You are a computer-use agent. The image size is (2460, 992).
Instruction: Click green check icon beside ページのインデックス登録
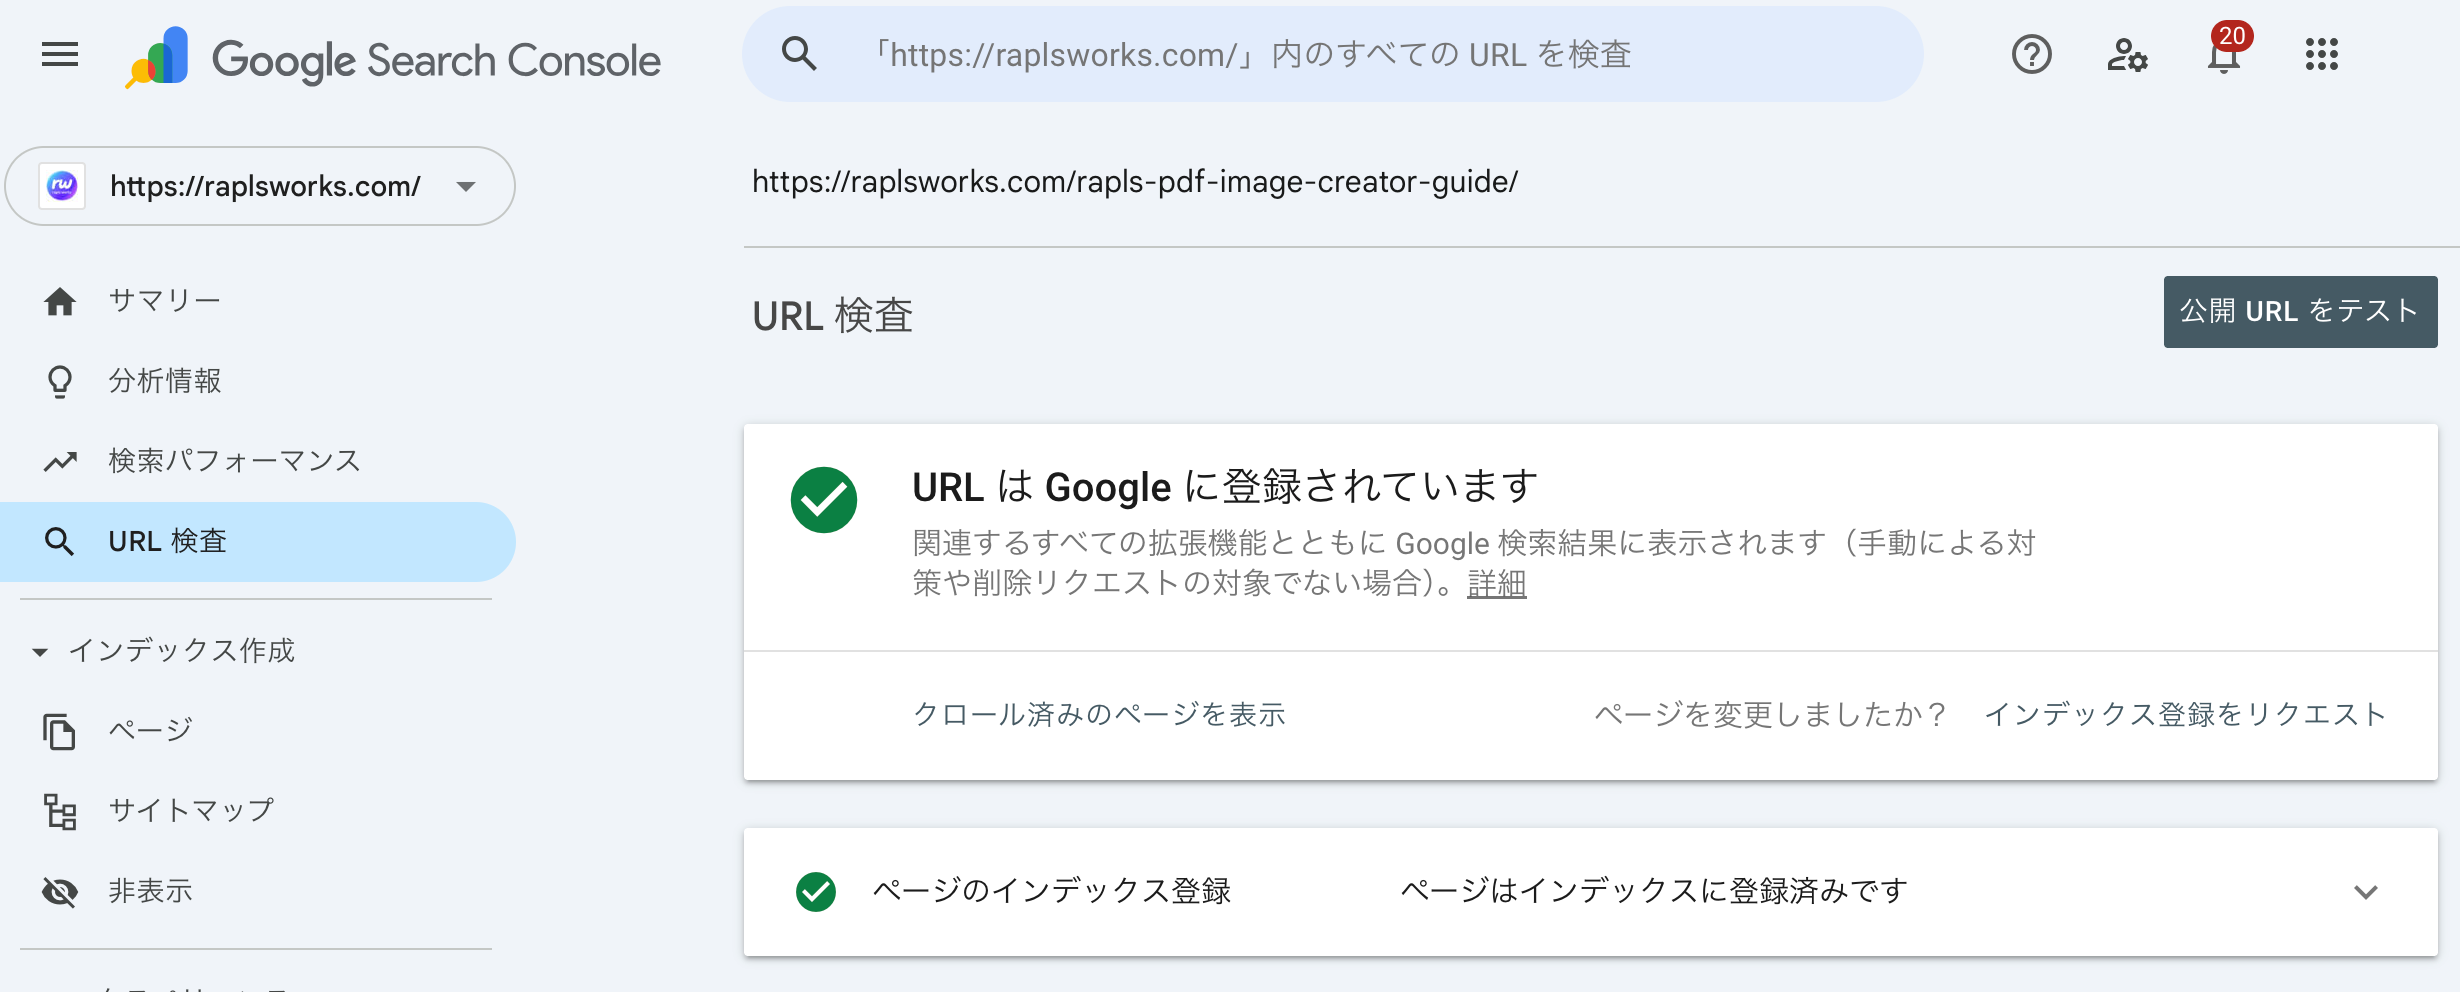coord(816,892)
